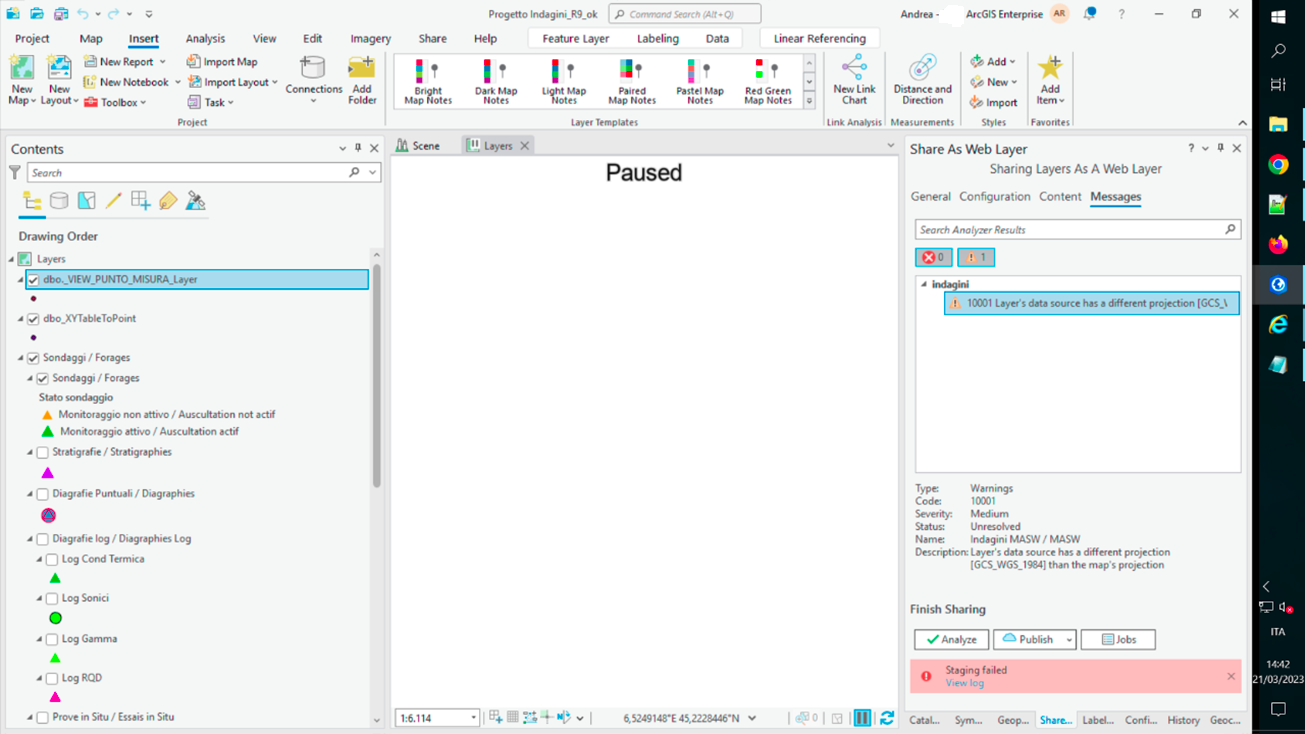
Task: Open the map scale dropdown
Action: pyautogui.click(x=474, y=717)
